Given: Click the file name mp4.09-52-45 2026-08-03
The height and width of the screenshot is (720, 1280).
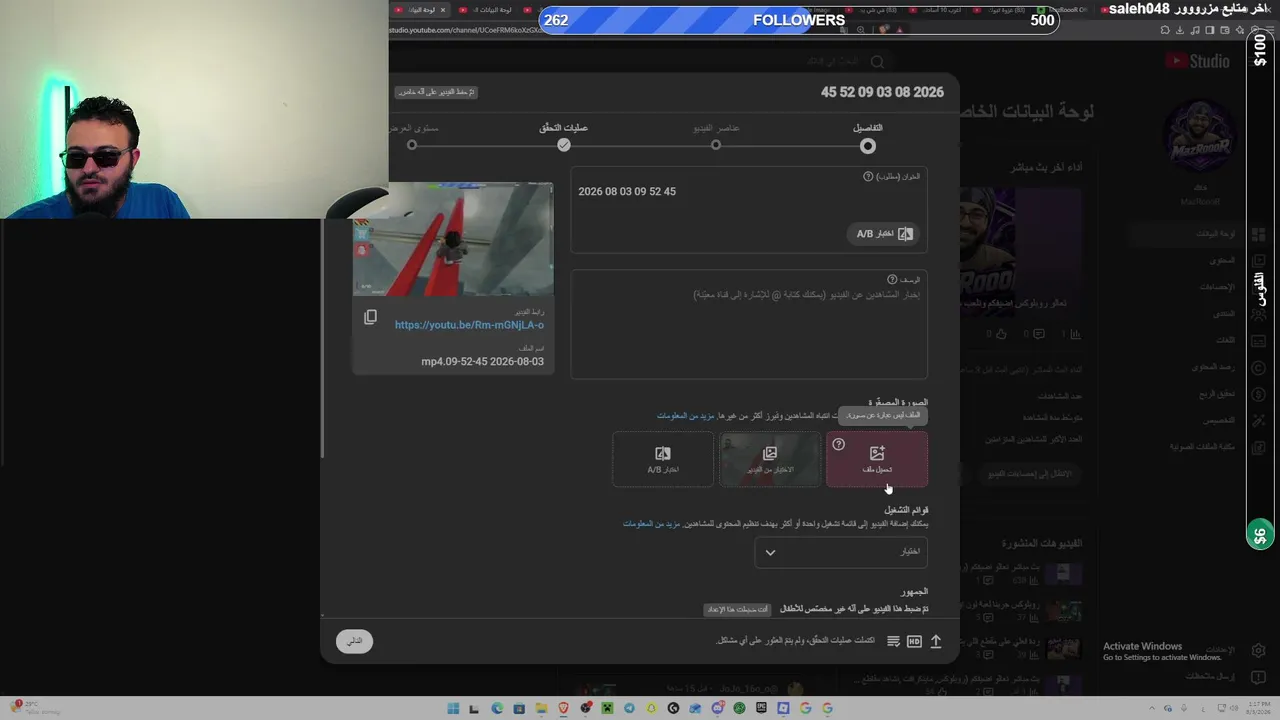Looking at the screenshot, I should click(x=482, y=362).
